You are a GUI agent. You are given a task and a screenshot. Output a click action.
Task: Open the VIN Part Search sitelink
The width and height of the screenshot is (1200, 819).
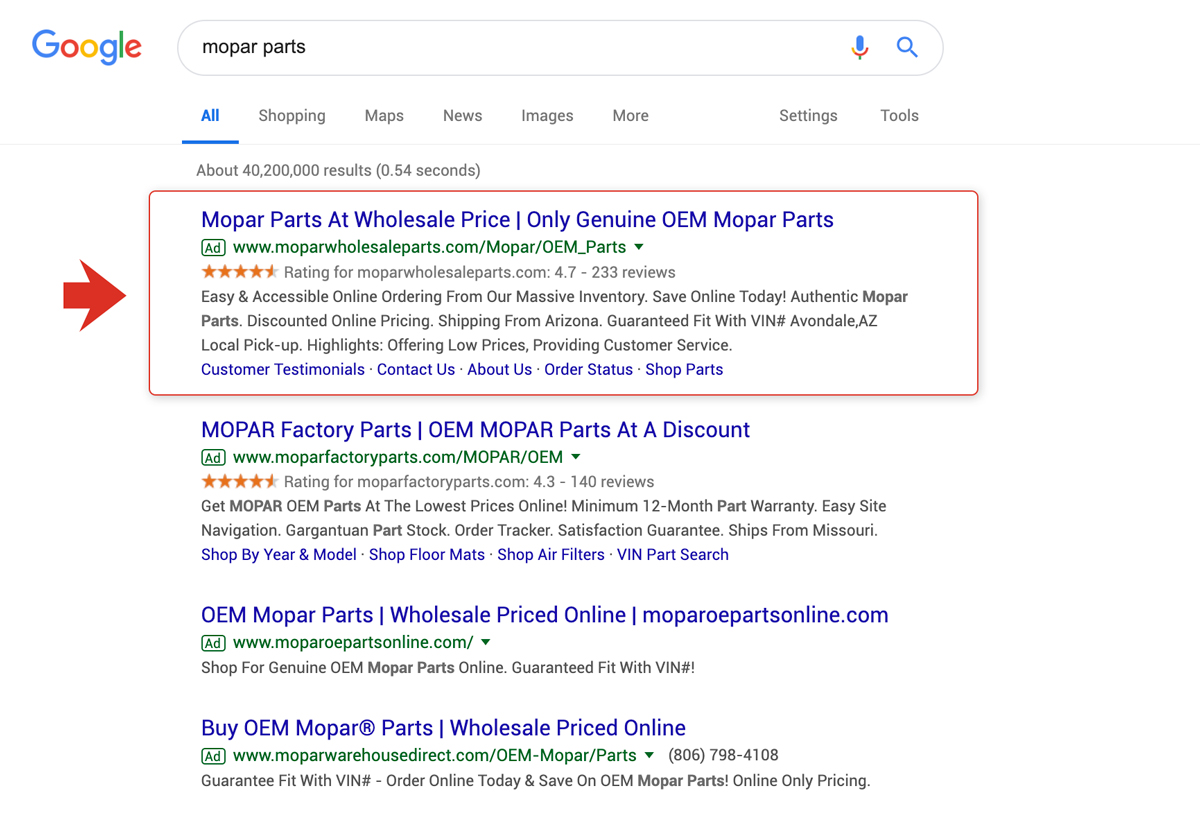673,554
